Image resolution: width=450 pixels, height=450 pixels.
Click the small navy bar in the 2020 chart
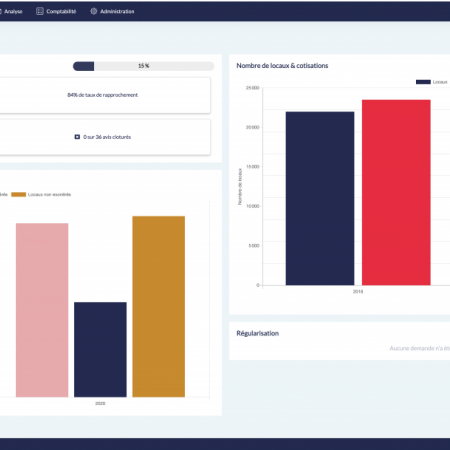click(100, 349)
